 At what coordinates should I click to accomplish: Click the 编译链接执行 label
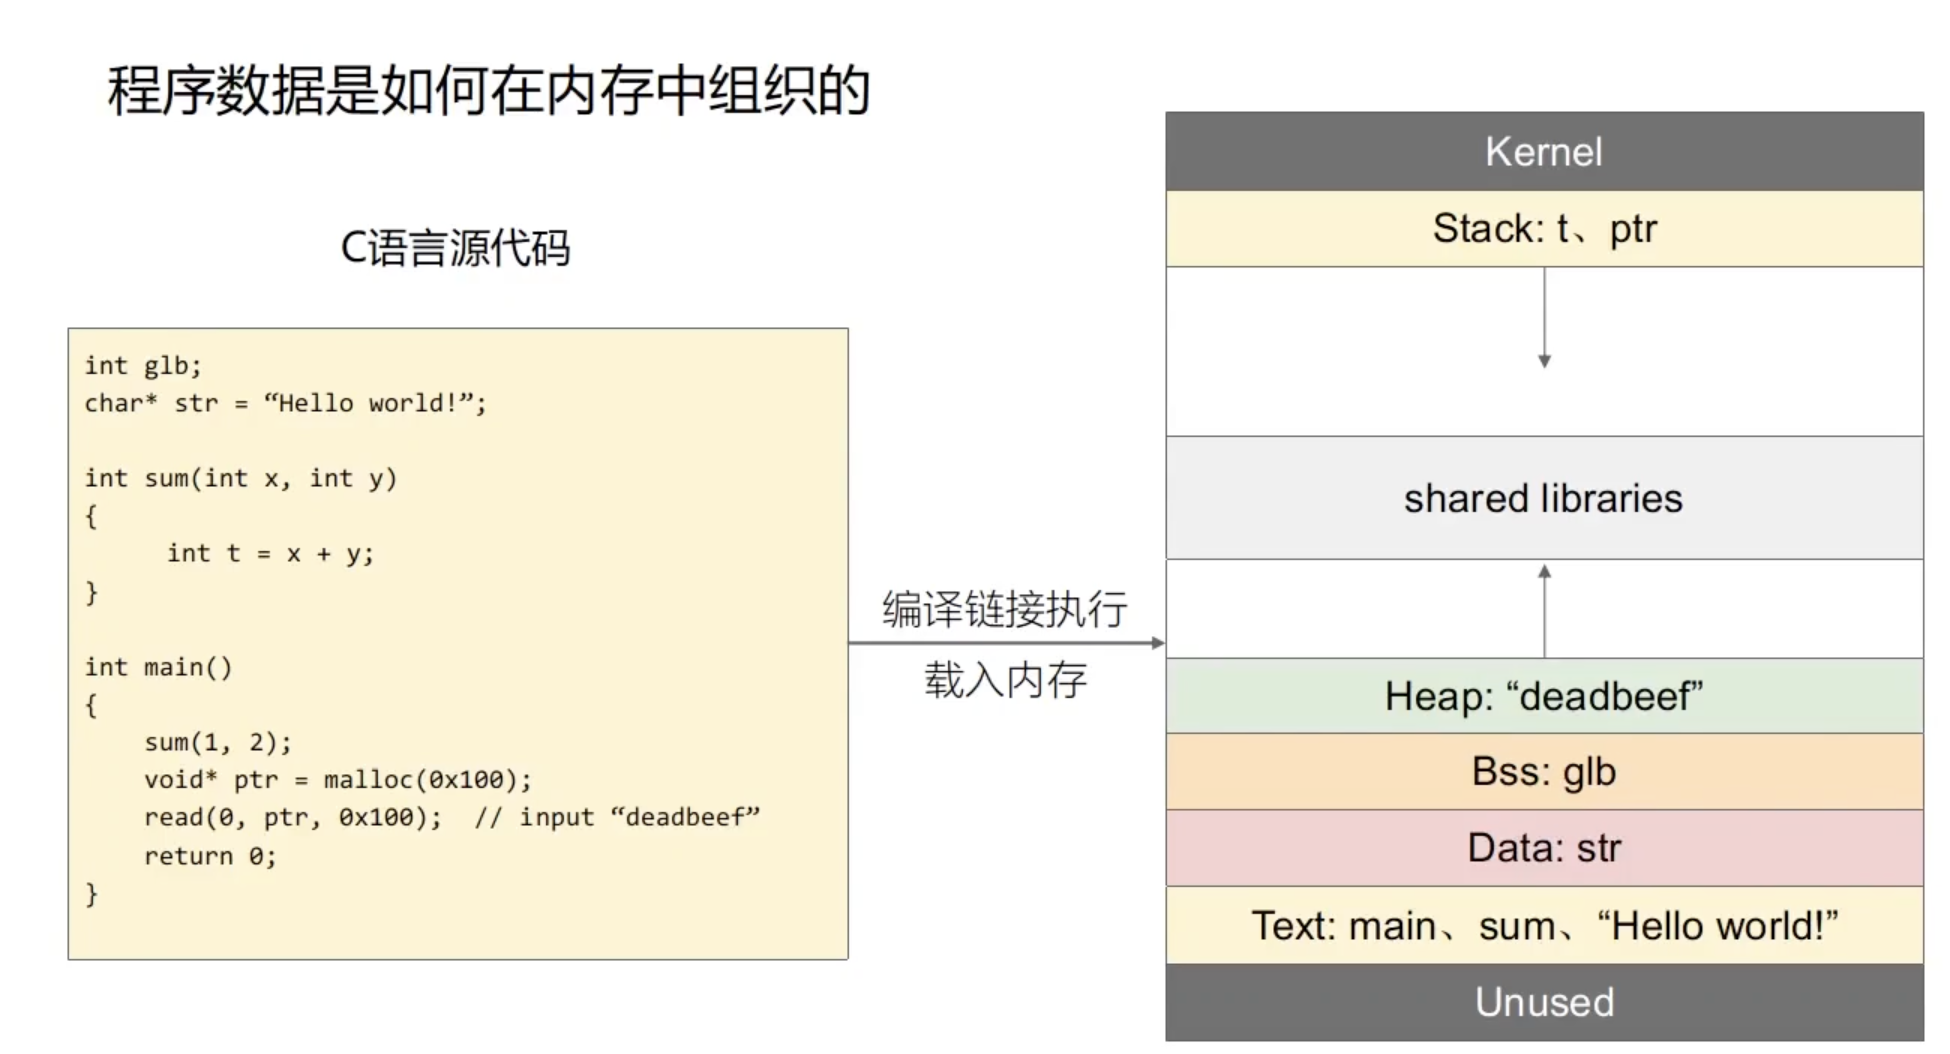[x=1004, y=609]
